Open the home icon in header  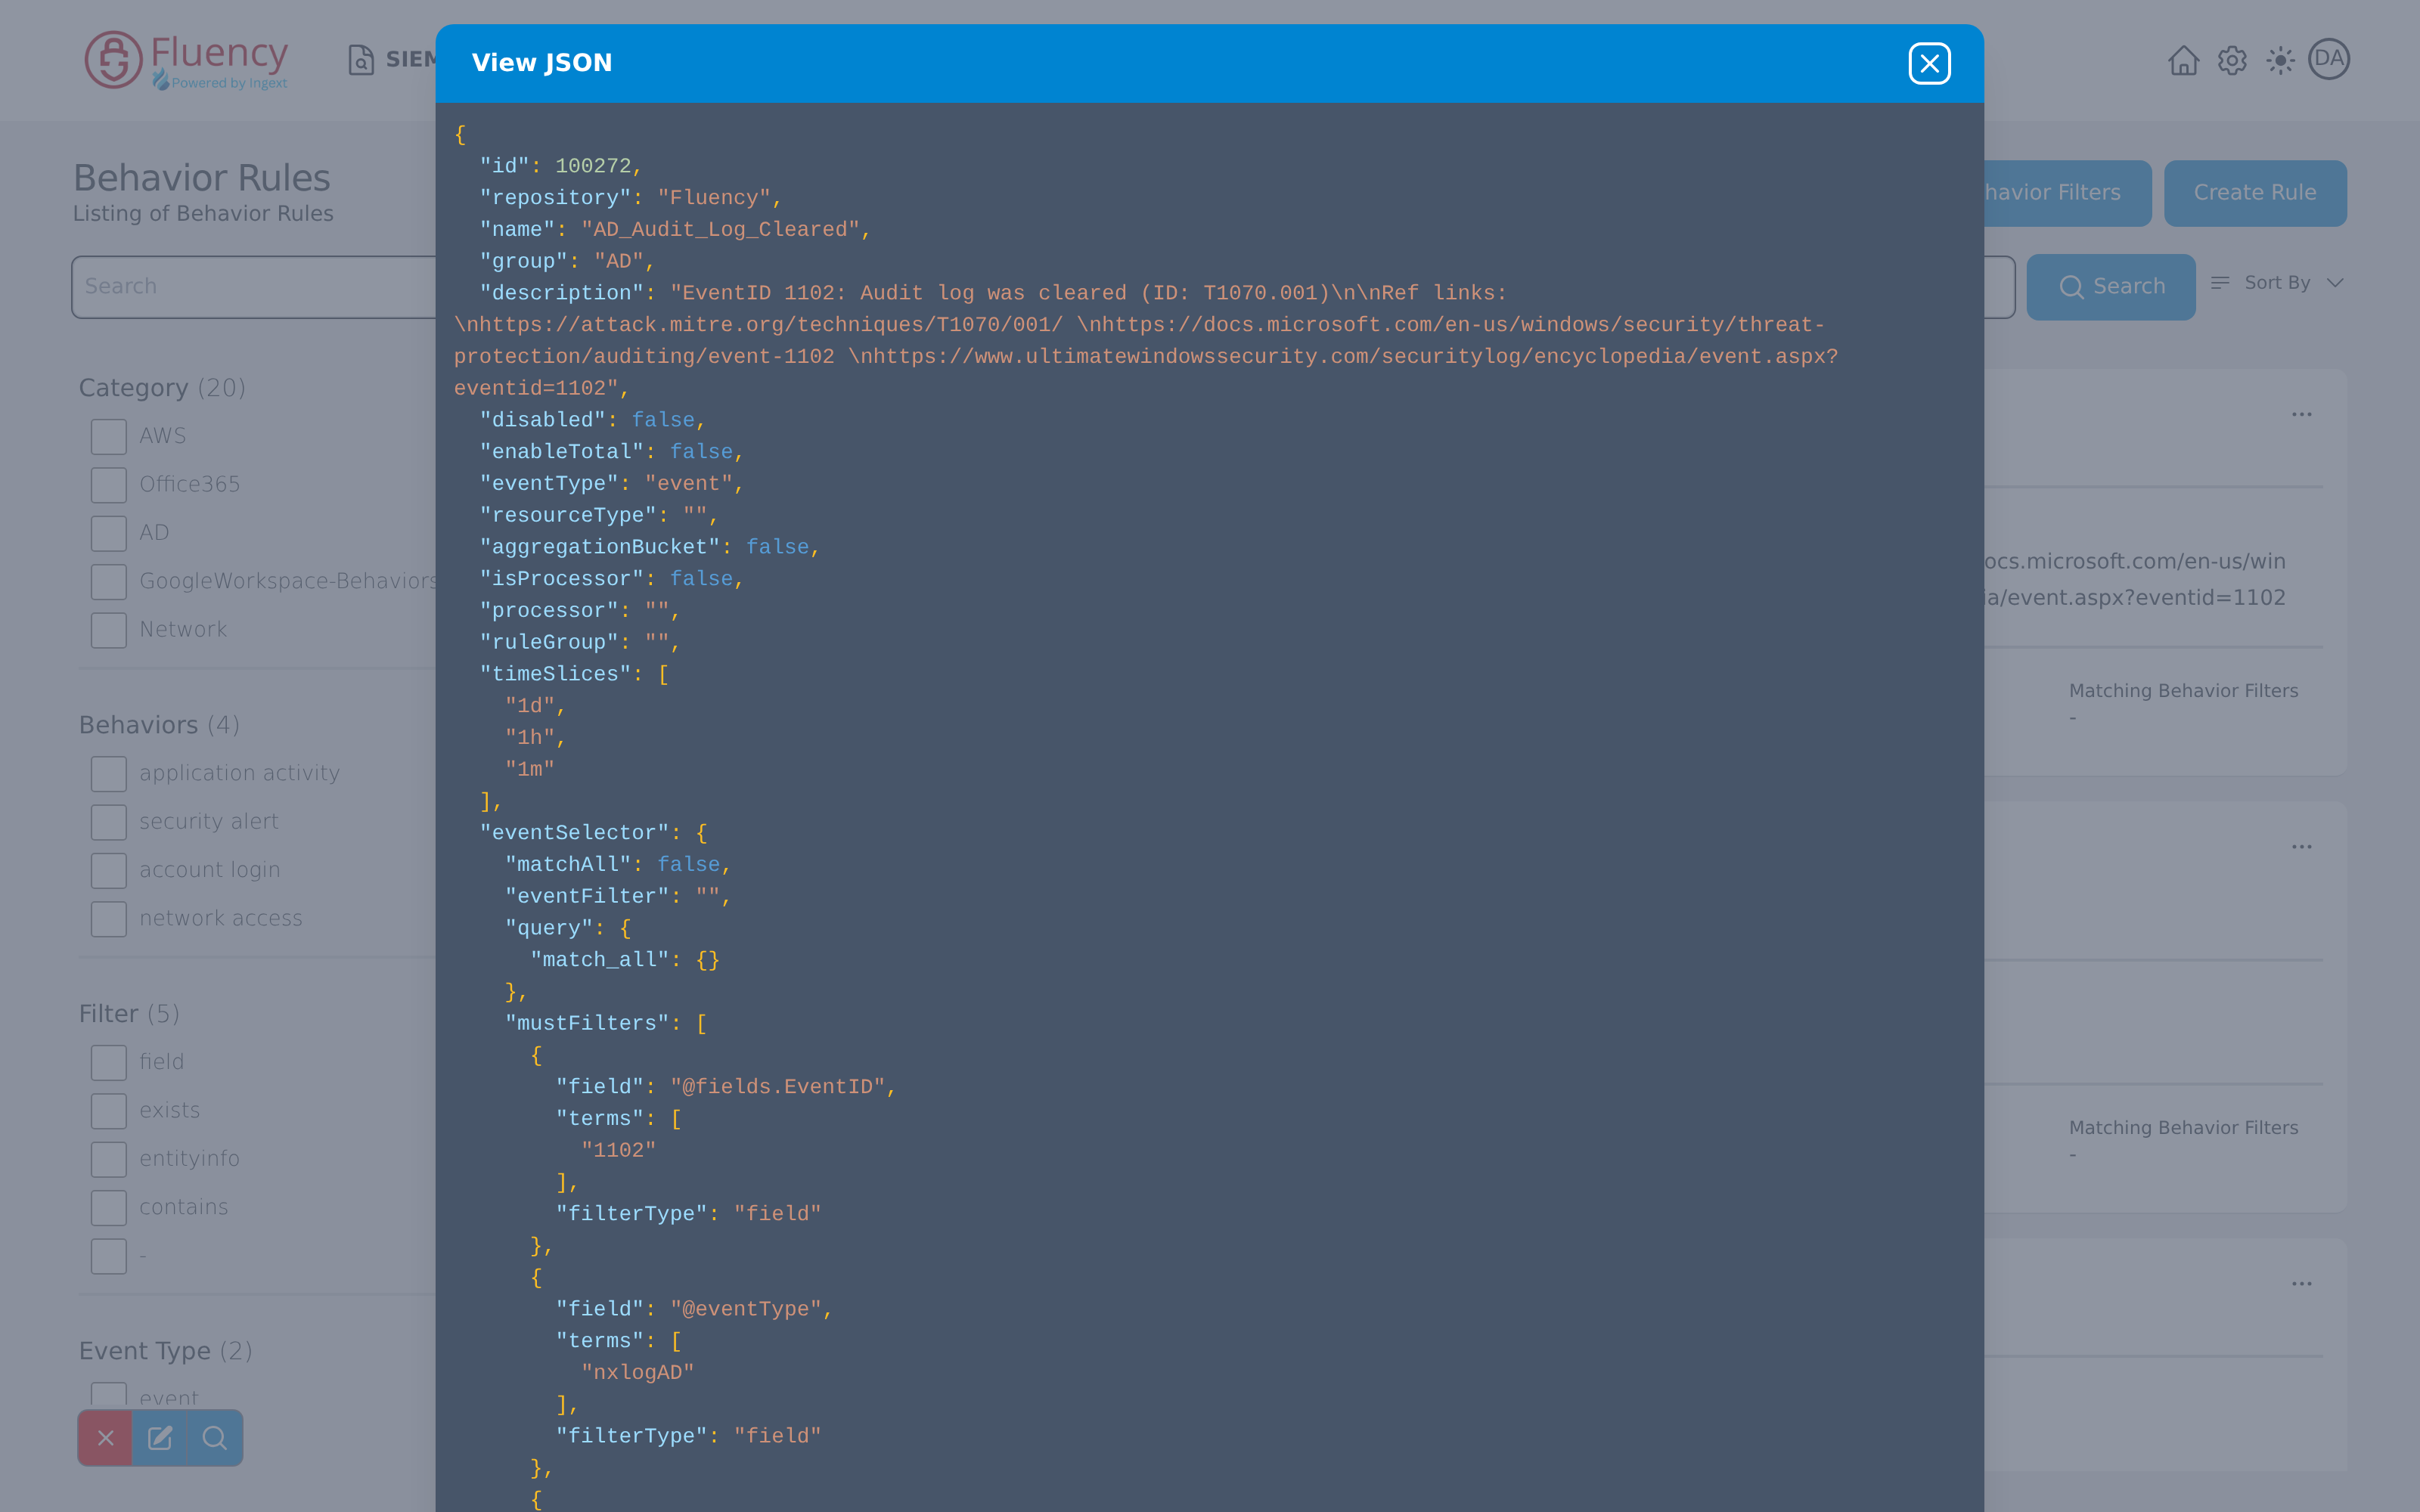pos(2183,61)
